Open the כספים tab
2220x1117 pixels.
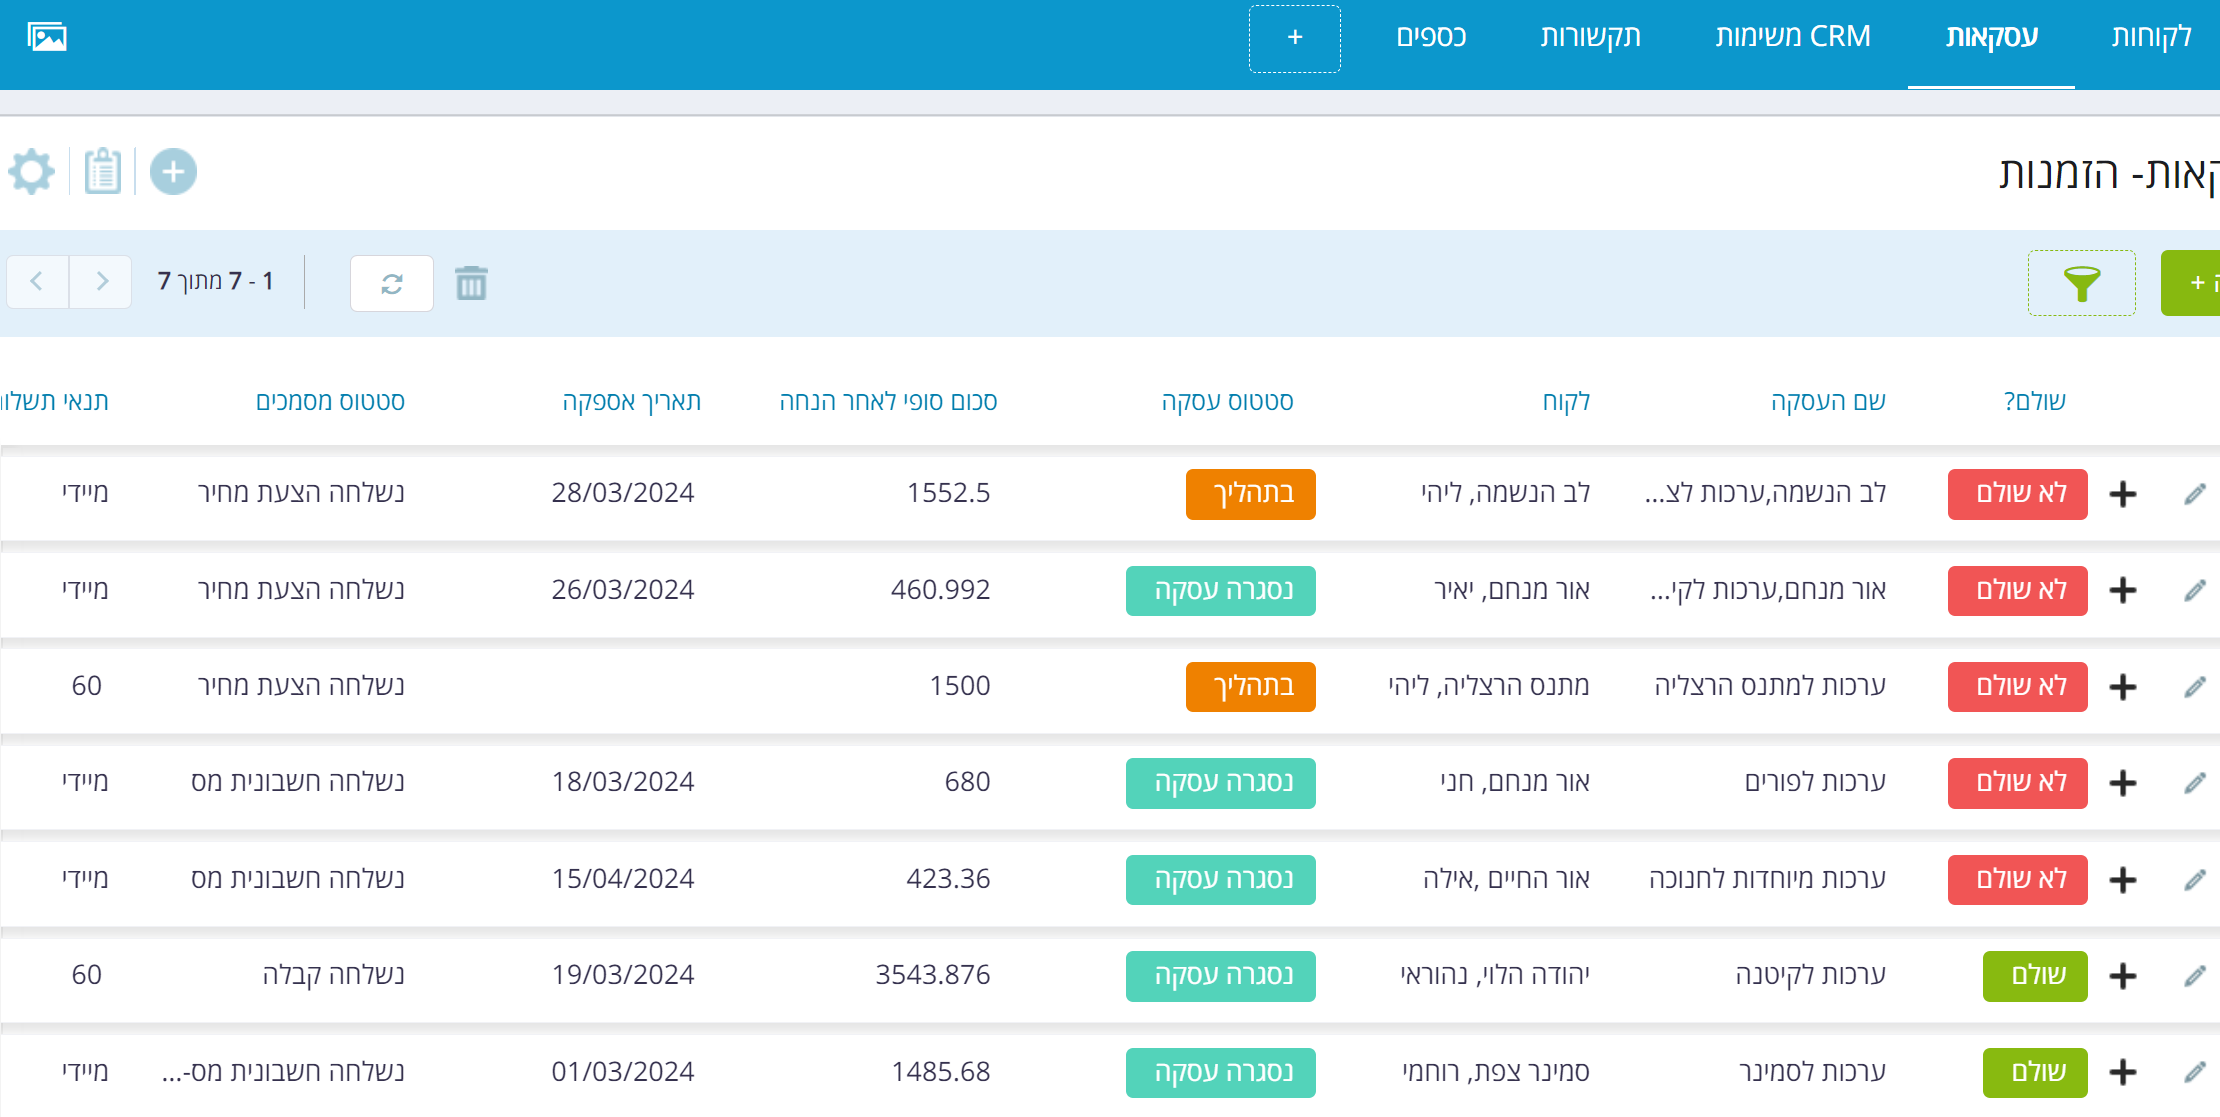click(x=1431, y=37)
